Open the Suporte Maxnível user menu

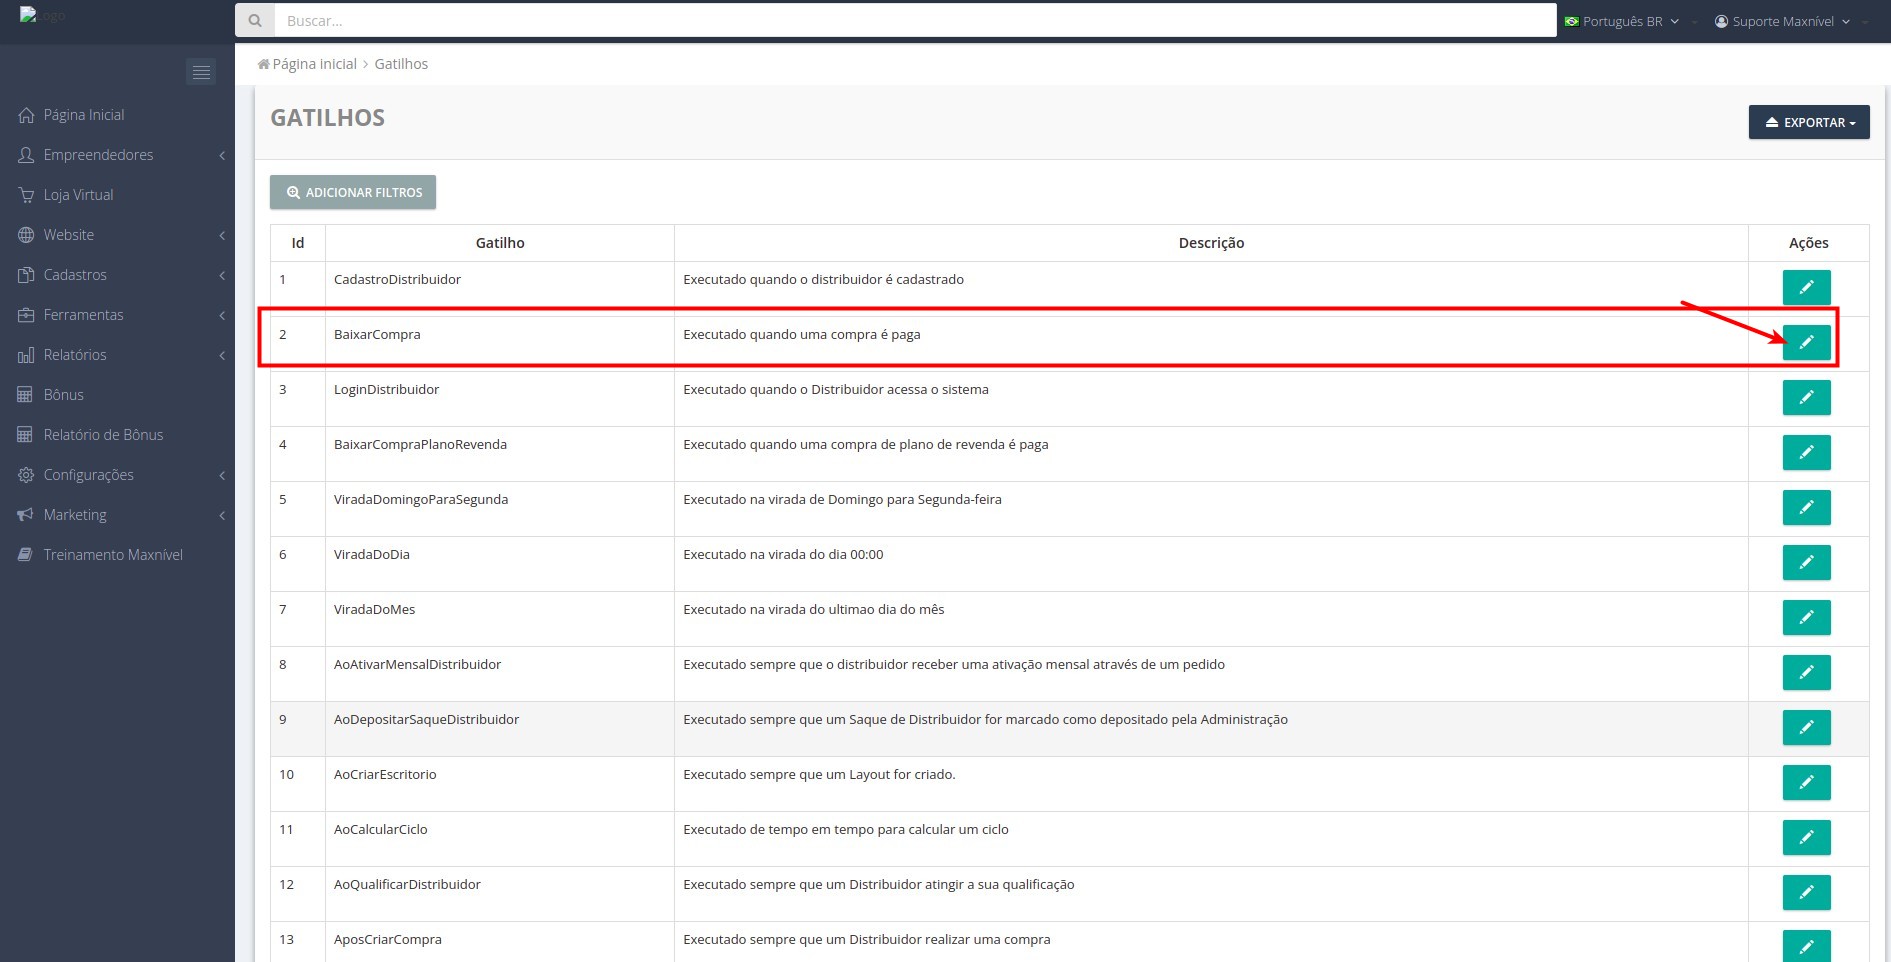point(1782,21)
